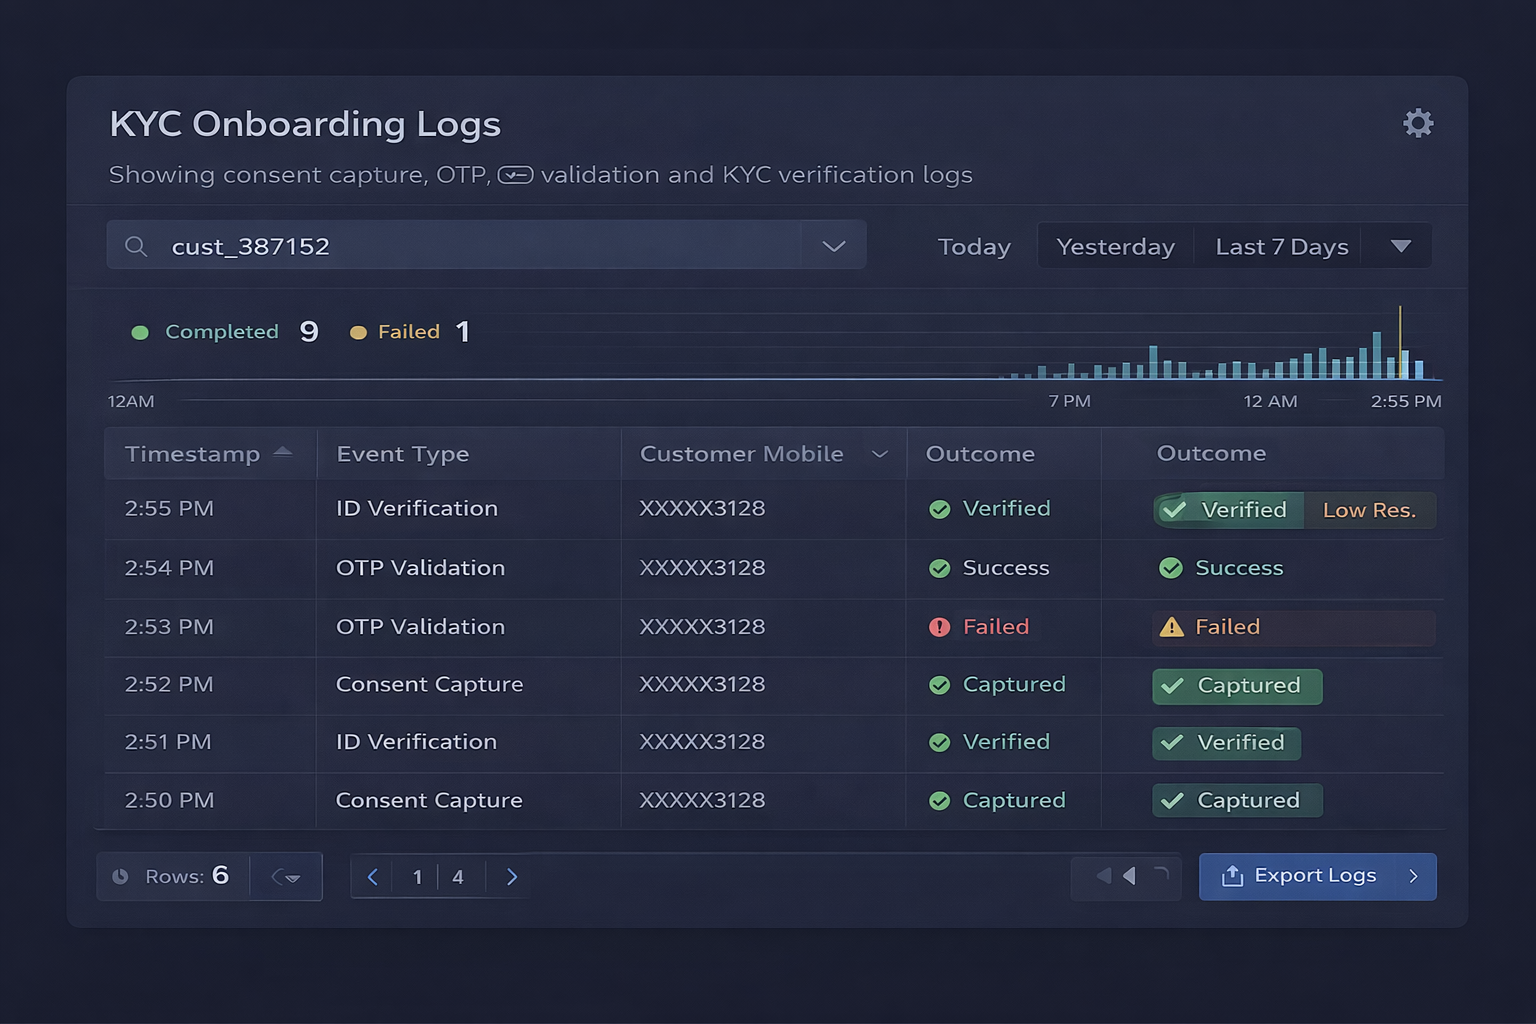Click mobile XXXXX3128 in 2:53 PM row
Screen dimensions: 1536x1024
click(x=702, y=627)
